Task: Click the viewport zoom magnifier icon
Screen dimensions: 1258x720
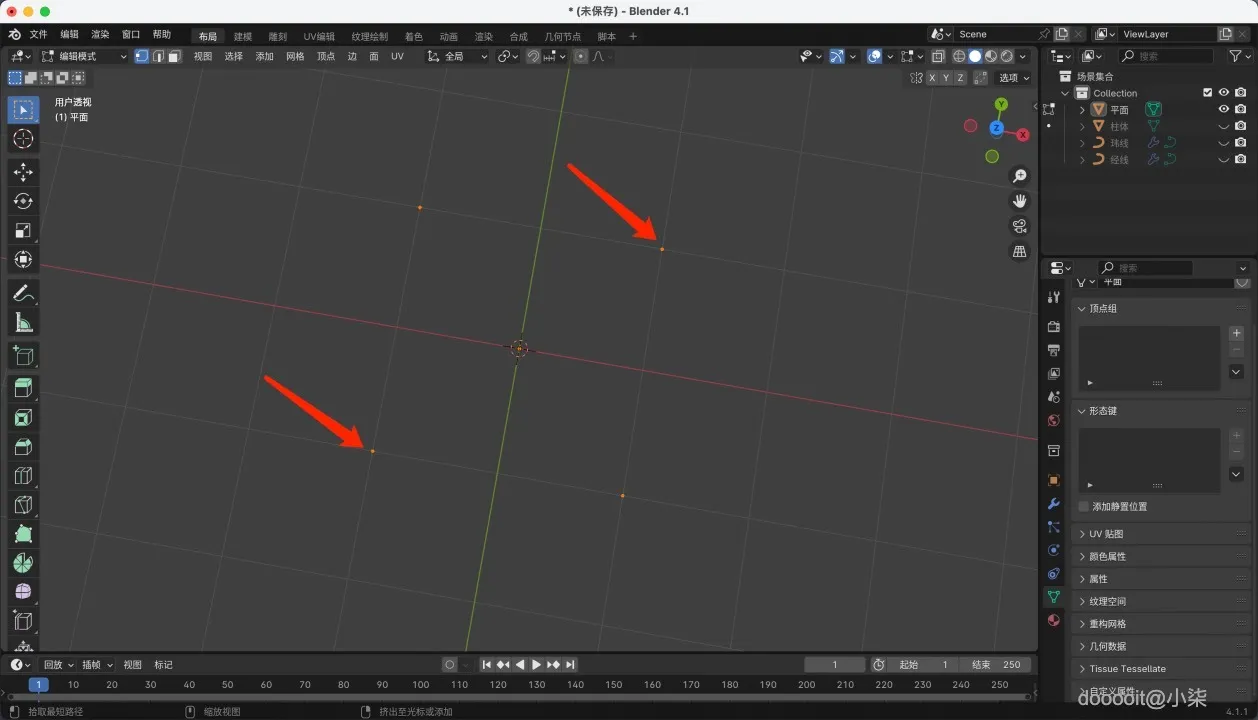Action: (1019, 176)
